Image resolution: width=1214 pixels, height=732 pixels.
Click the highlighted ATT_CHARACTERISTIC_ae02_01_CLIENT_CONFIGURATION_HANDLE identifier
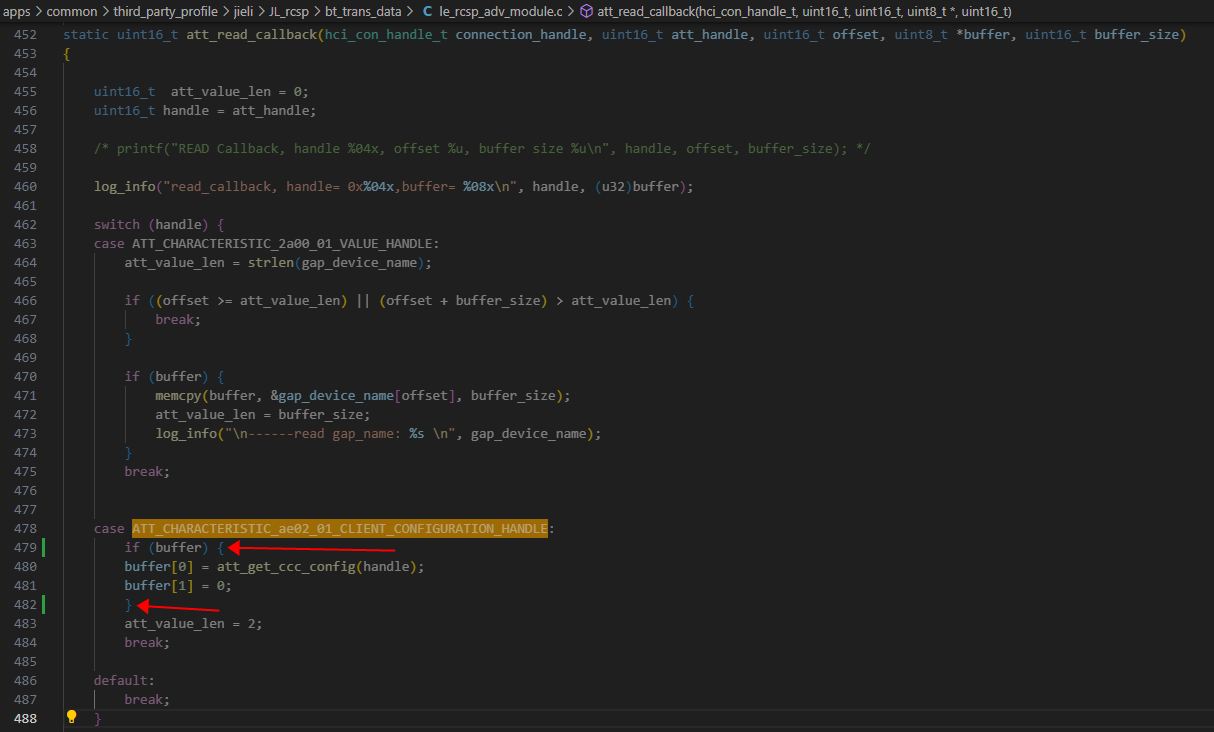pyautogui.click(x=340, y=528)
